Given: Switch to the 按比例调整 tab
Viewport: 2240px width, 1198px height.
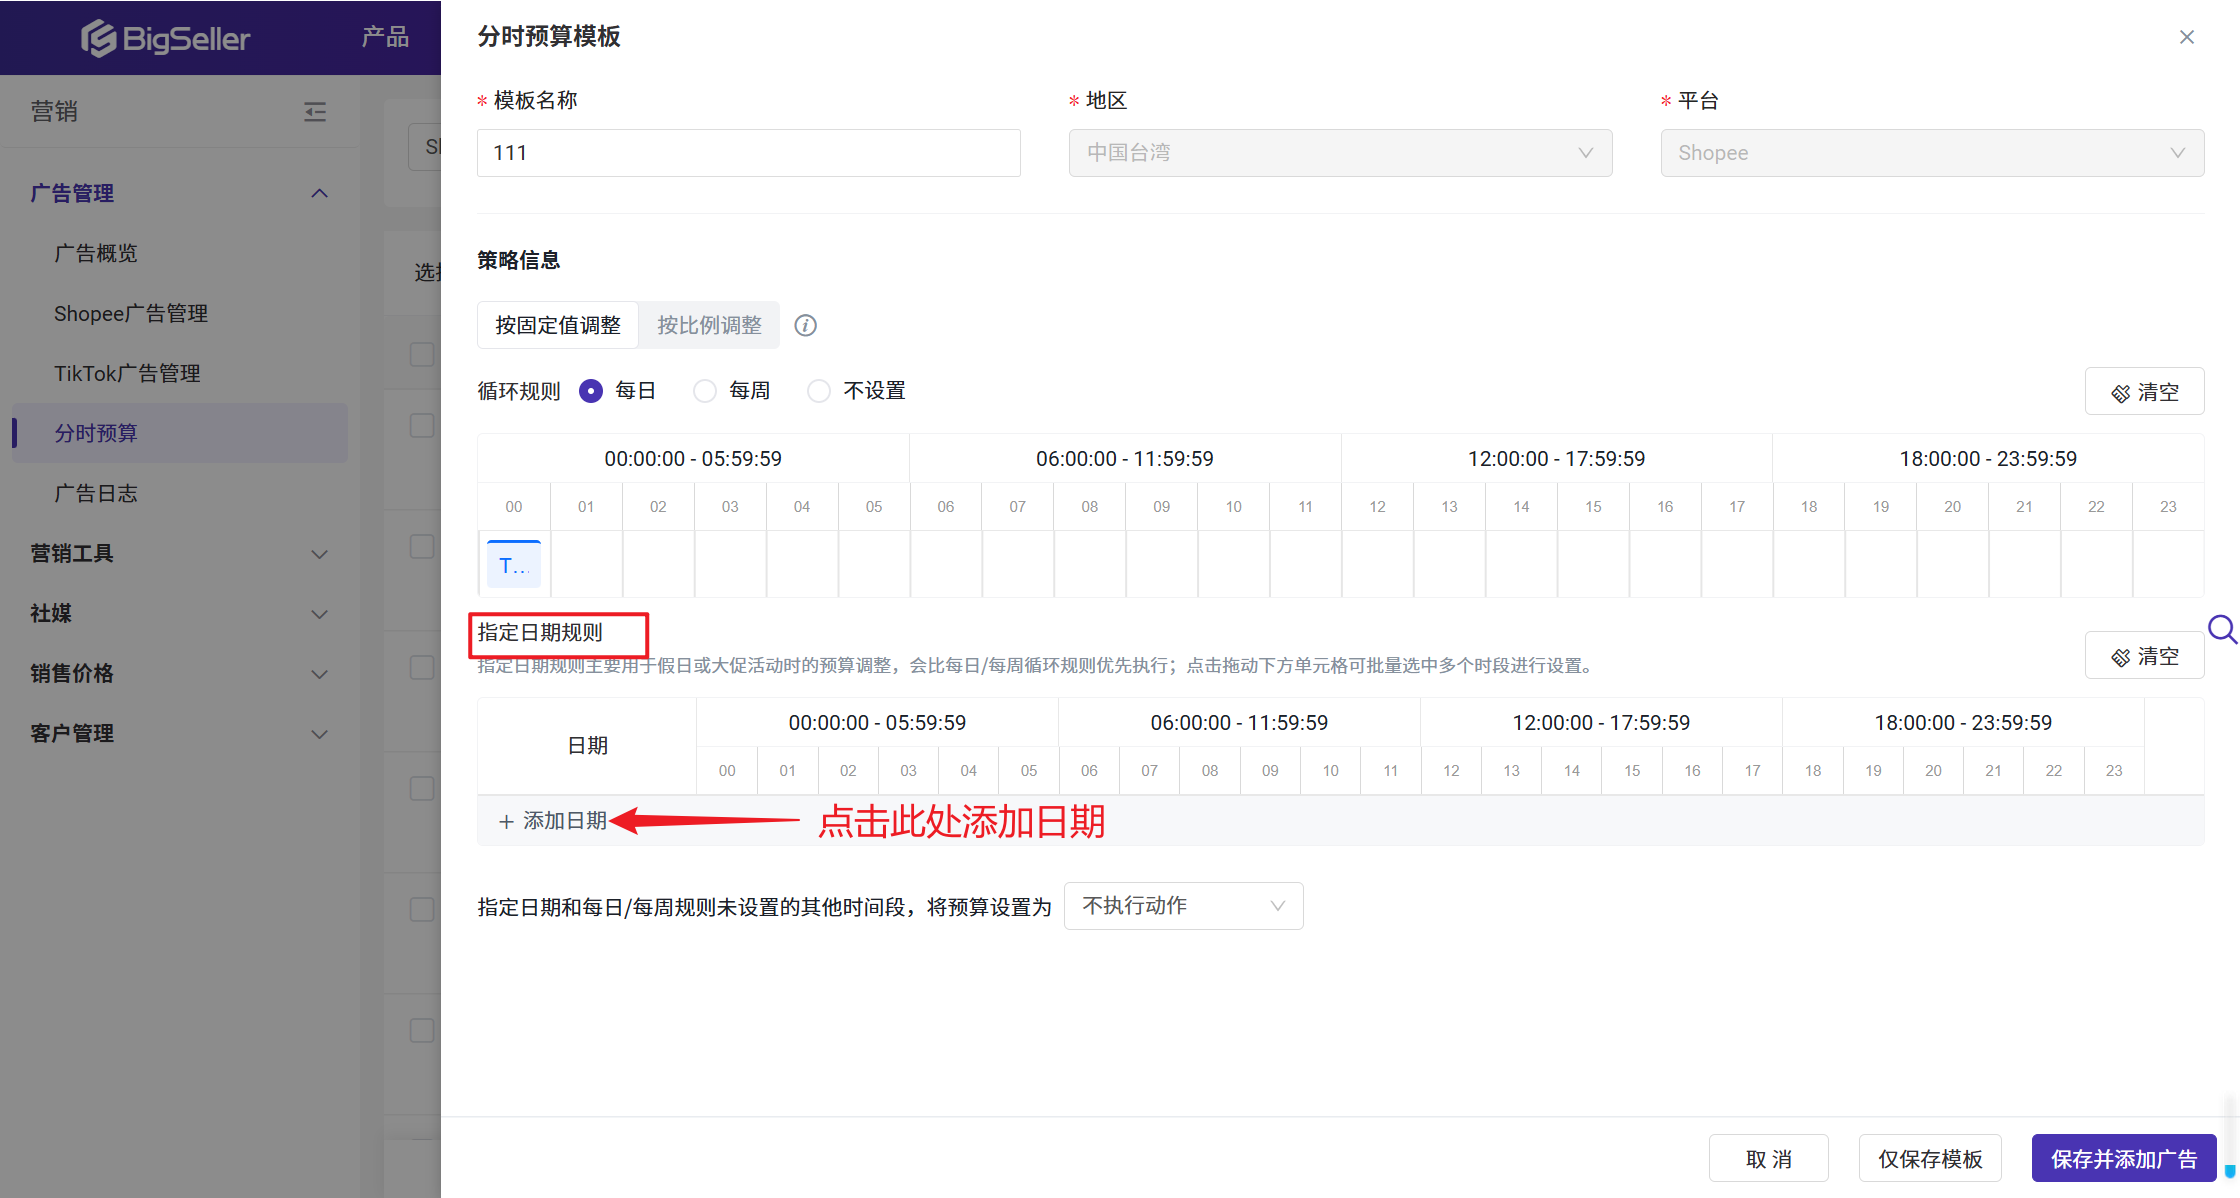Looking at the screenshot, I should tap(709, 325).
